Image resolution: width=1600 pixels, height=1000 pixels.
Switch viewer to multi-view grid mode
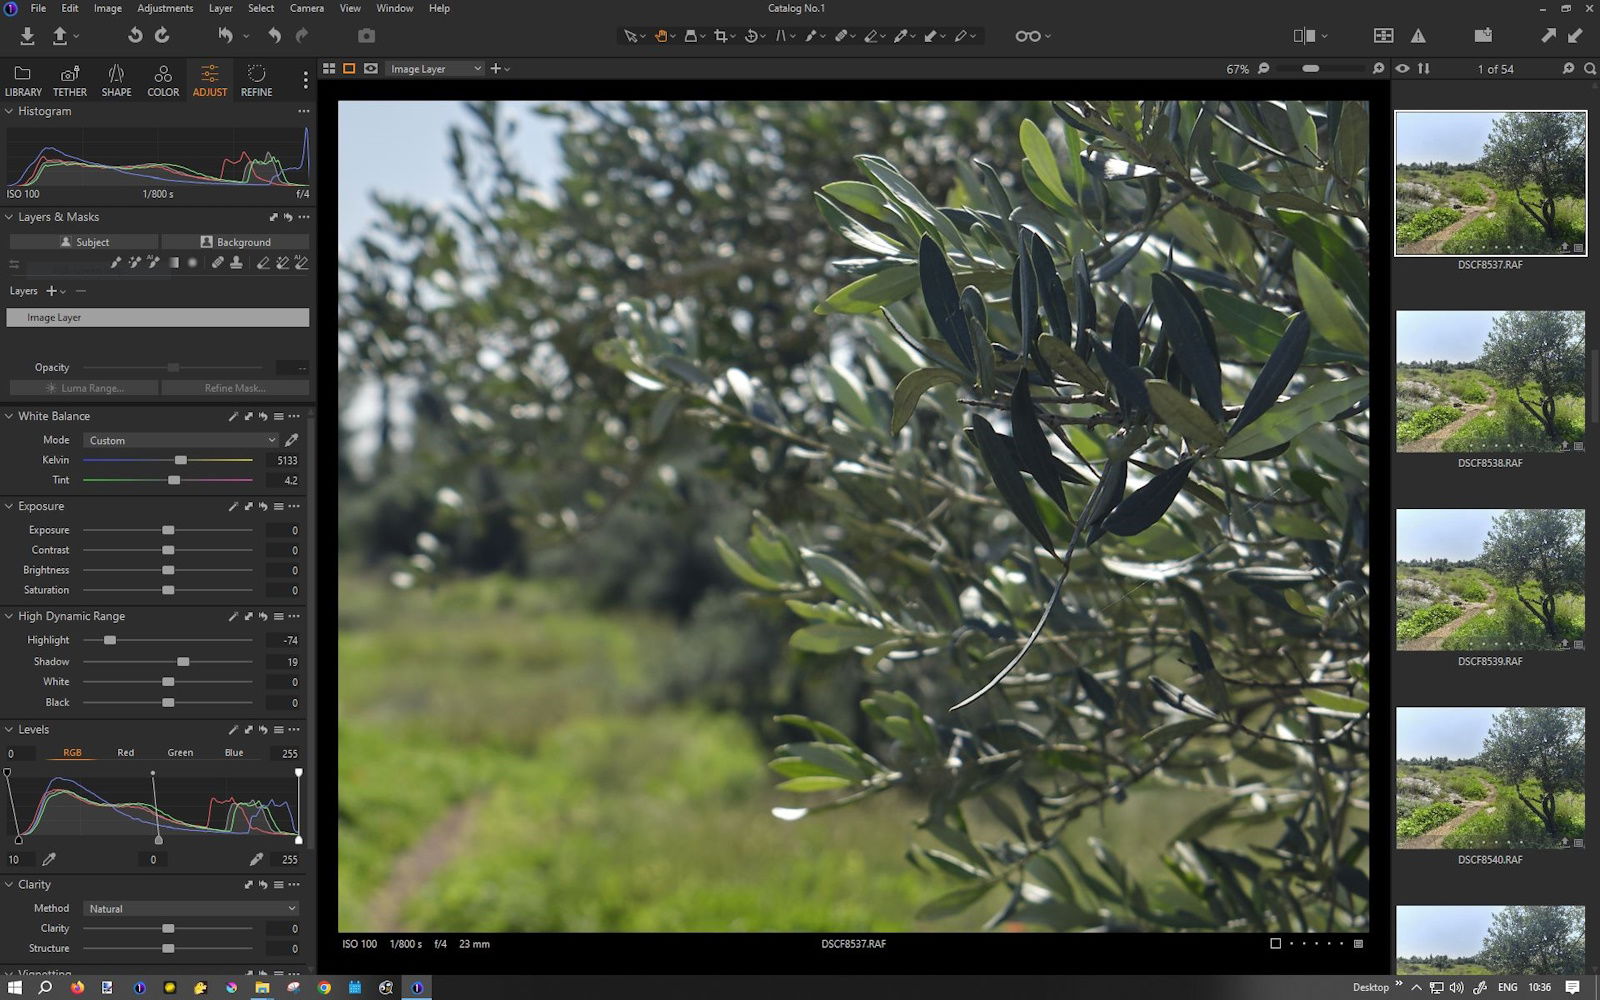coord(328,69)
